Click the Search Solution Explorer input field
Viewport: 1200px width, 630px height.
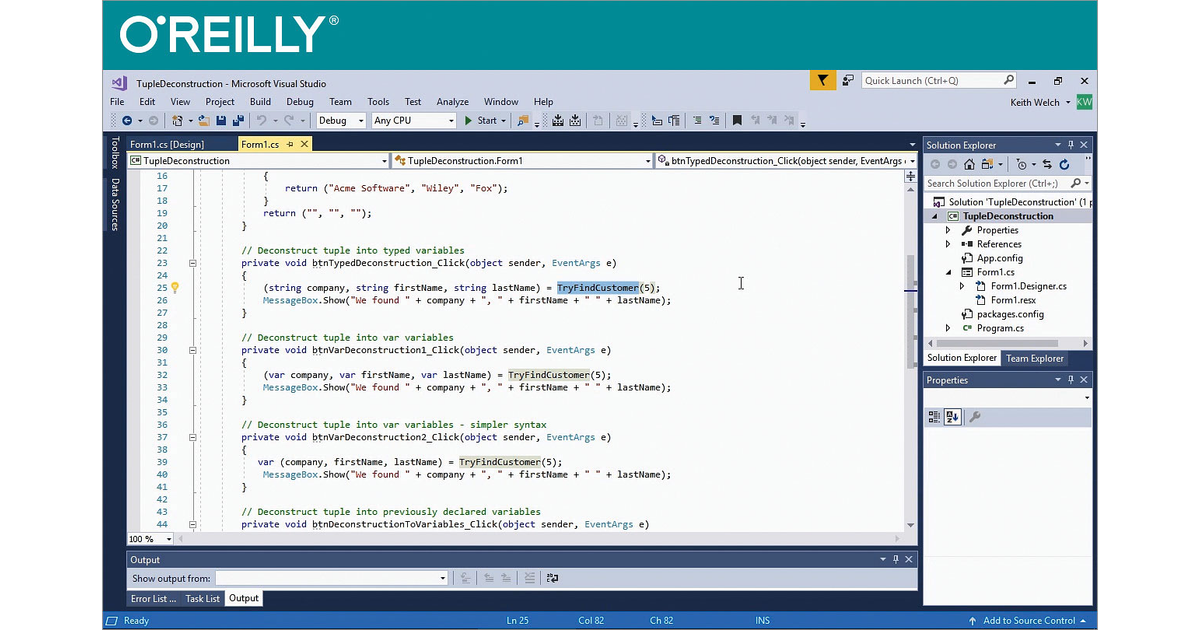click(996, 183)
